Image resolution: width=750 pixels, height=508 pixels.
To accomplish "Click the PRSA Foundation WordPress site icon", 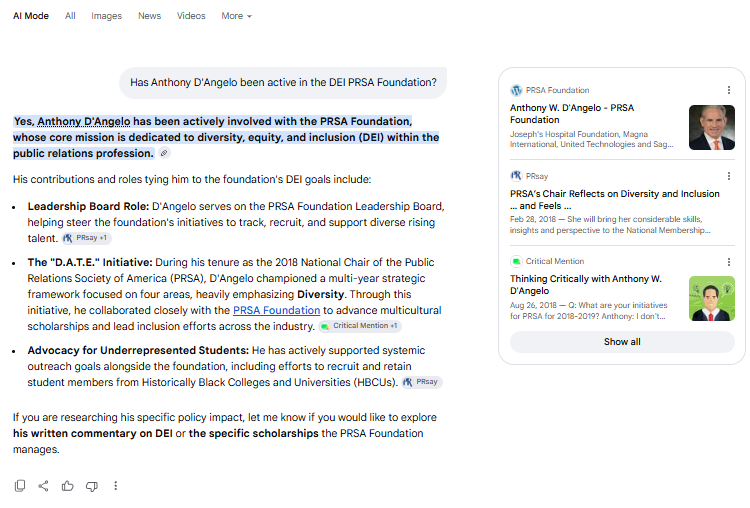I will coord(516,90).
